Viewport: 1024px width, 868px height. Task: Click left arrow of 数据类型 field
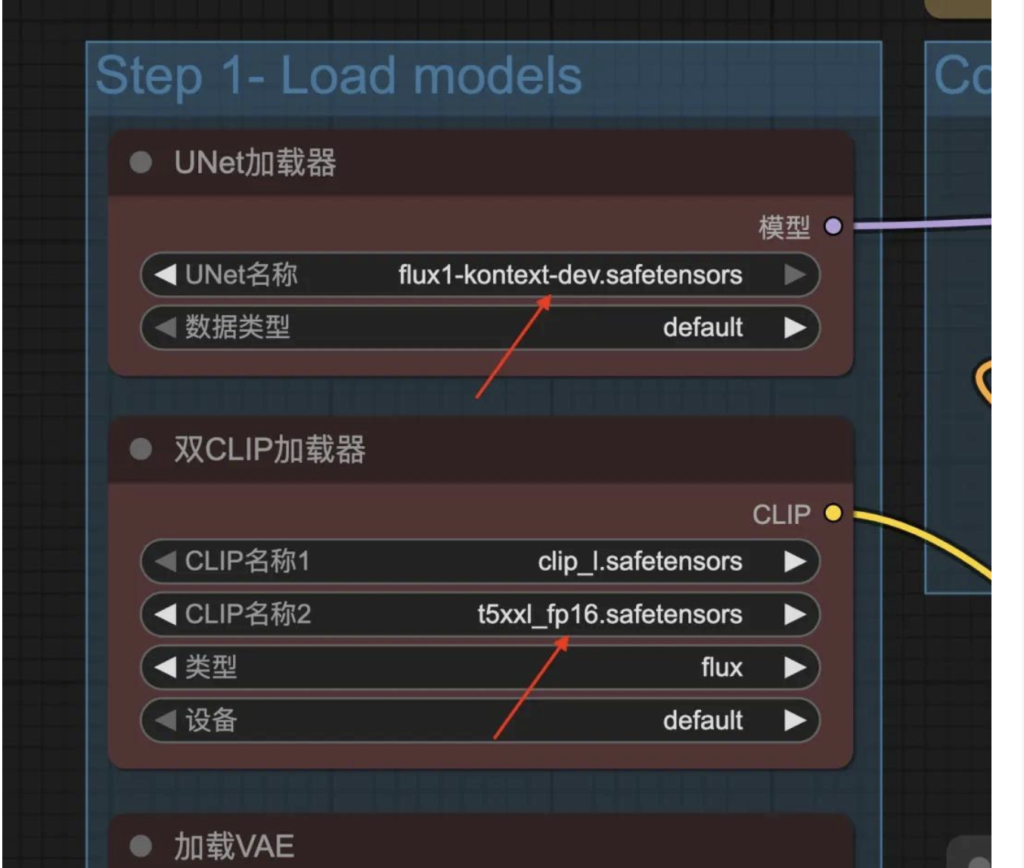pyautogui.click(x=165, y=327)
